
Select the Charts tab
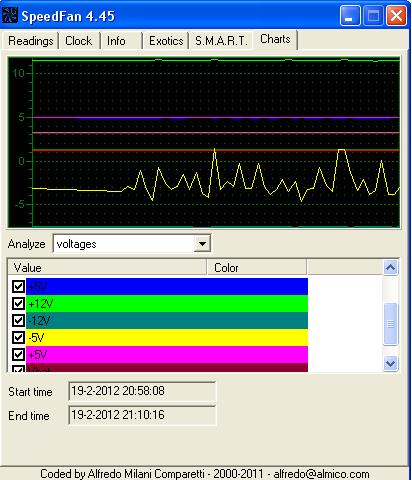tap(275, 39)
